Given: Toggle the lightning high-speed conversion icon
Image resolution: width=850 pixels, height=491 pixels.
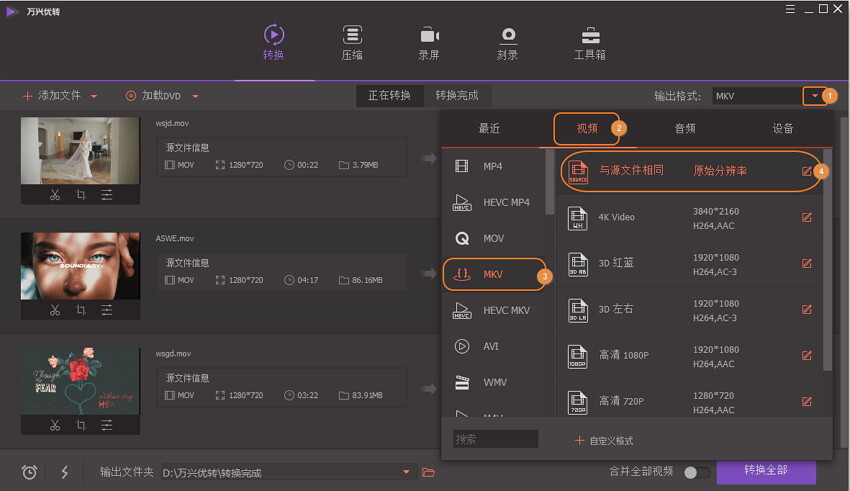Looking at the screenshot, I should [x=65, y=472].
